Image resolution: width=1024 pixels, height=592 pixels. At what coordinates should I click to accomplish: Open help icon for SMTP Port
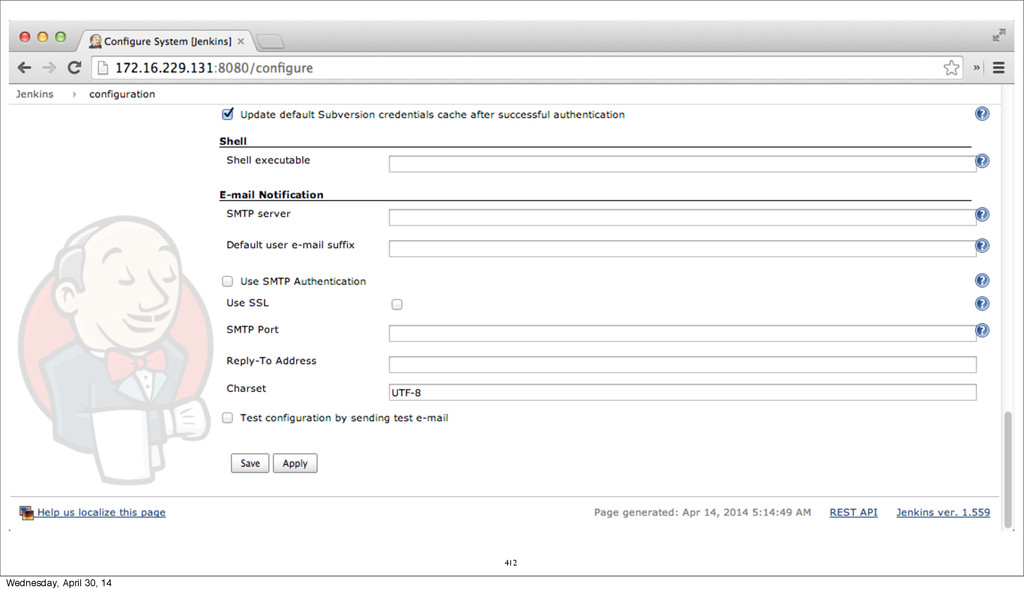[x=982, y=330]
